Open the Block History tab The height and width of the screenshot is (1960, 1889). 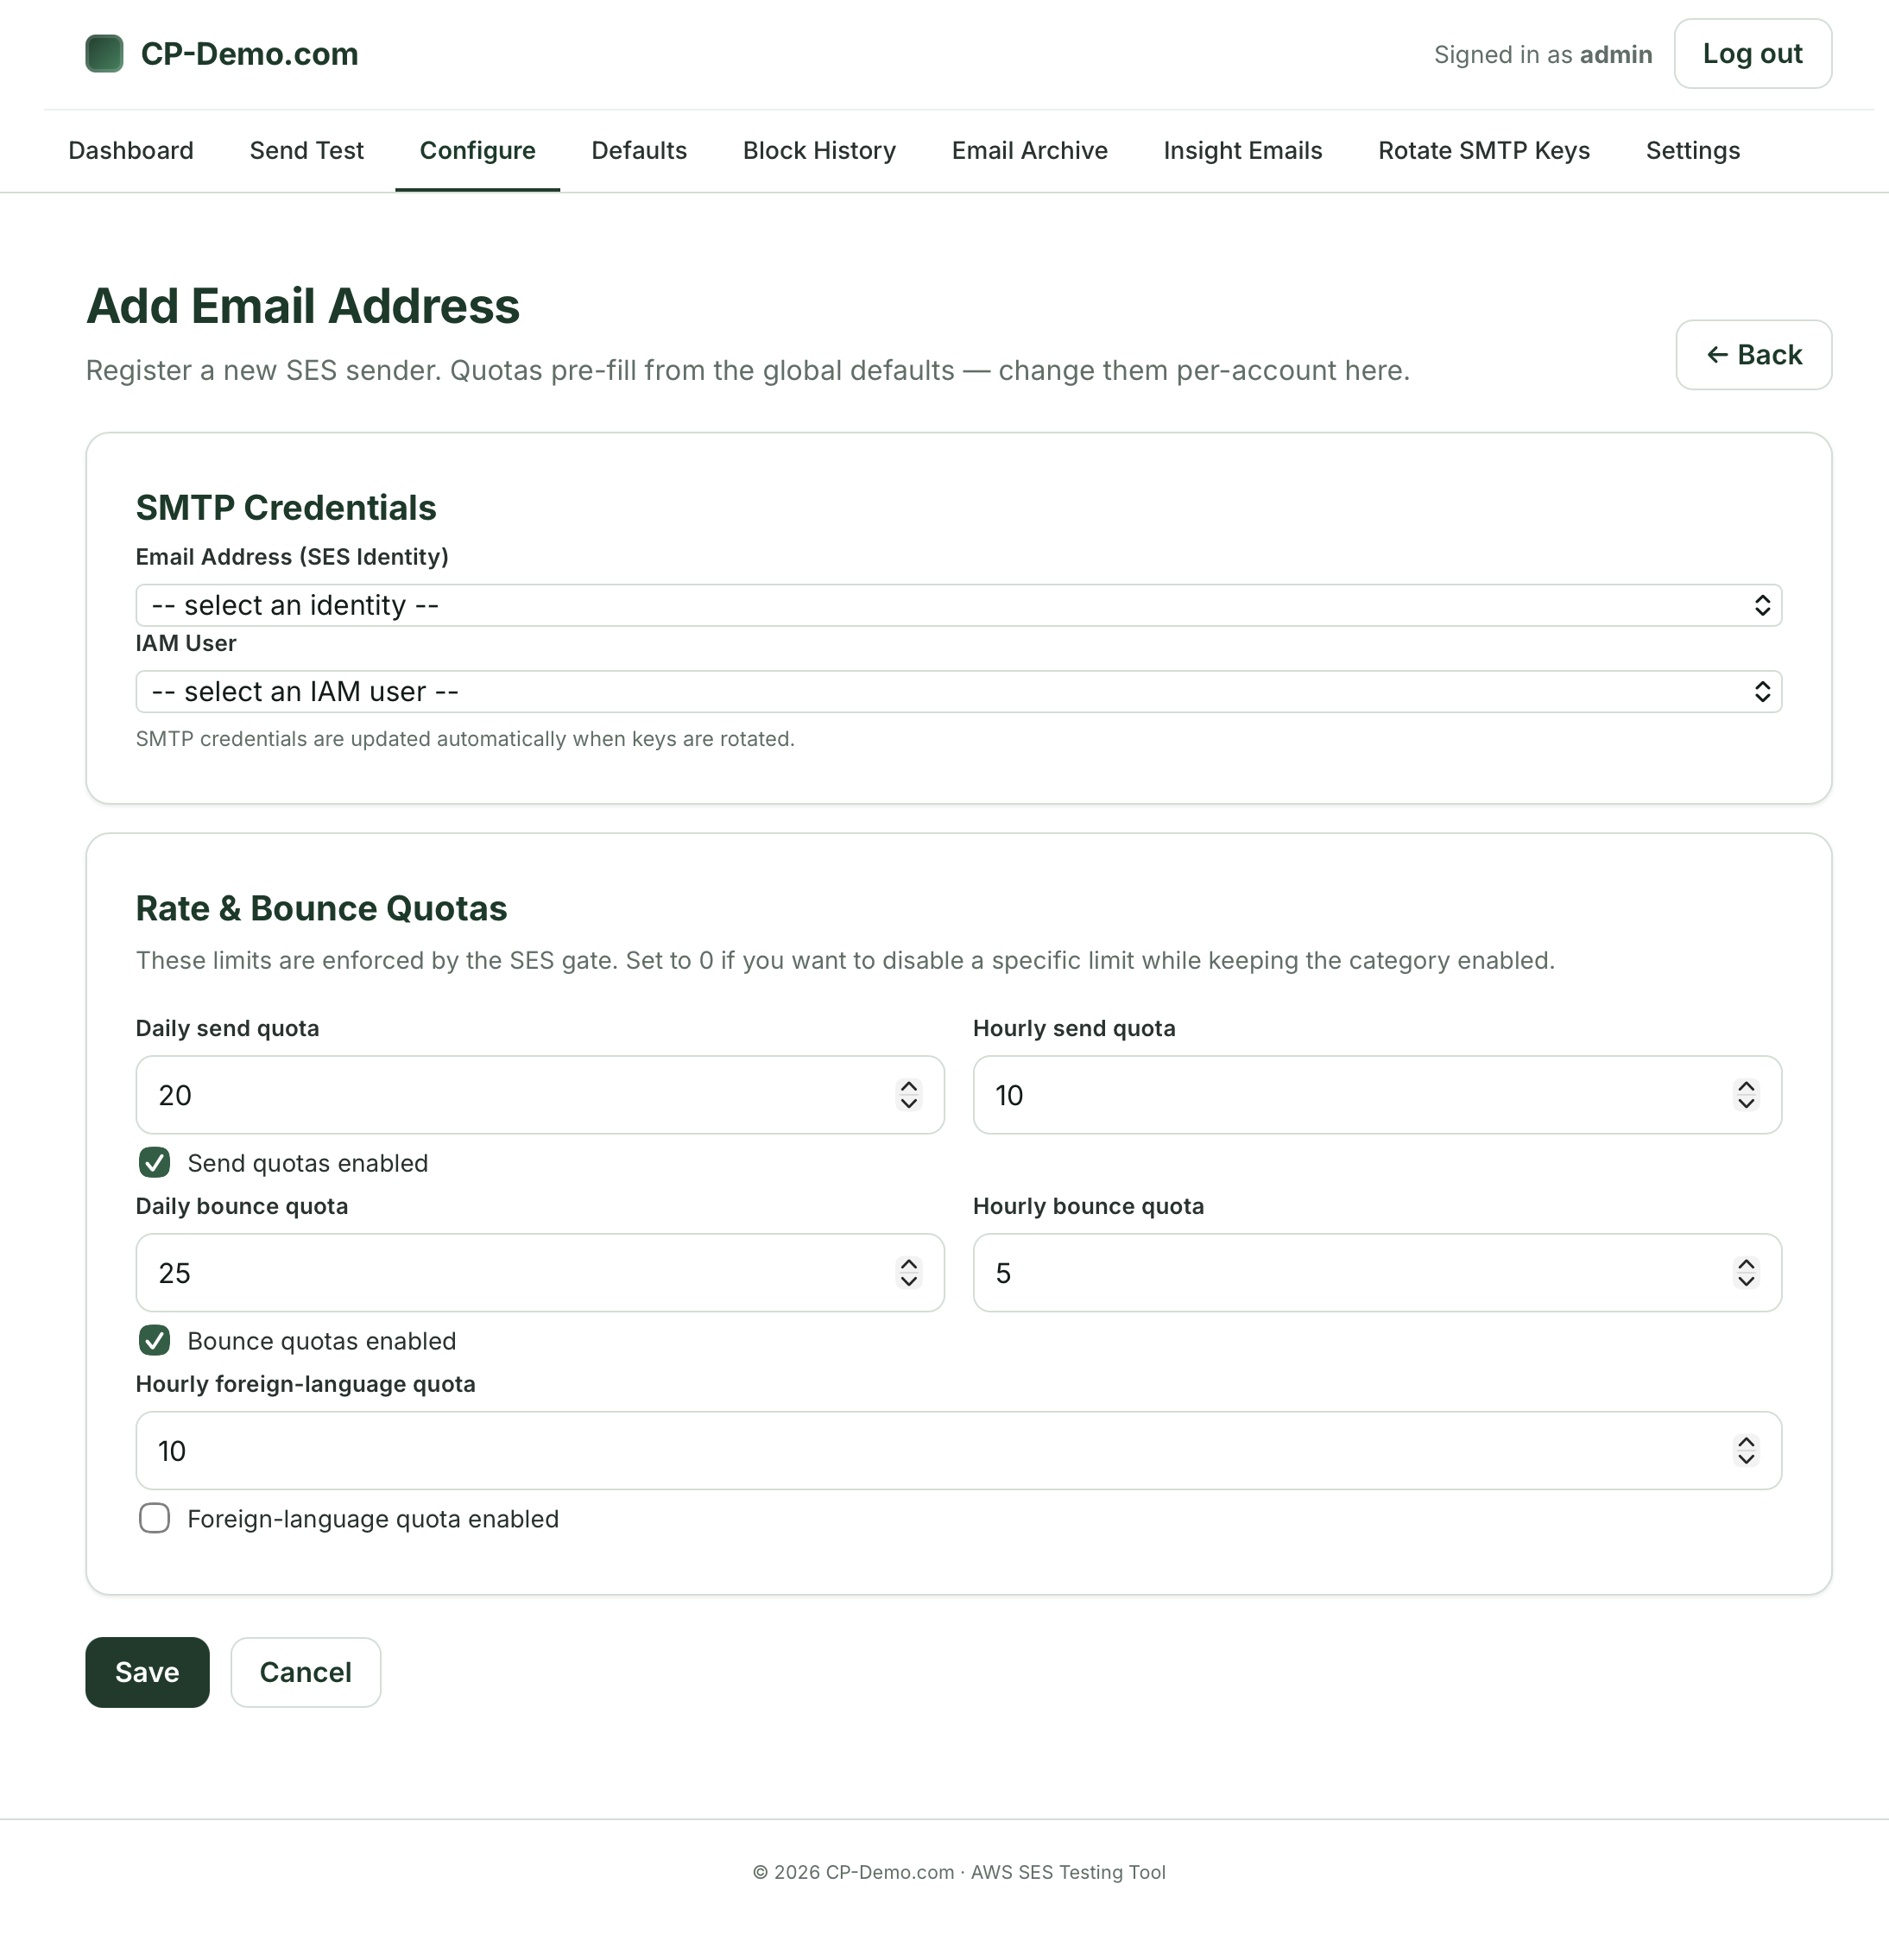click(x=819, y=150)
